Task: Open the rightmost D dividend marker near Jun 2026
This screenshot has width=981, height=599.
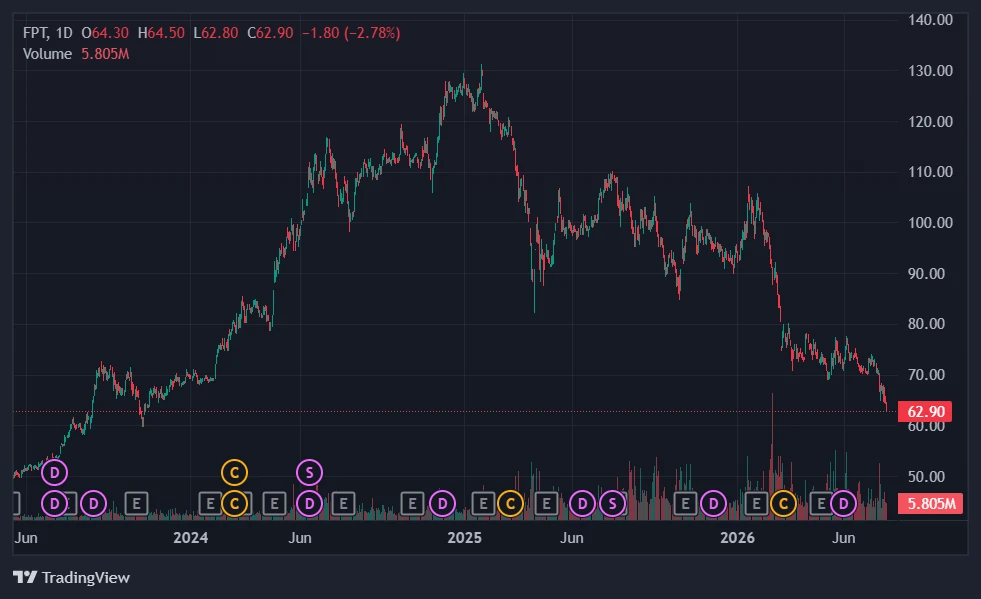Action: click(x=843, y=503)
